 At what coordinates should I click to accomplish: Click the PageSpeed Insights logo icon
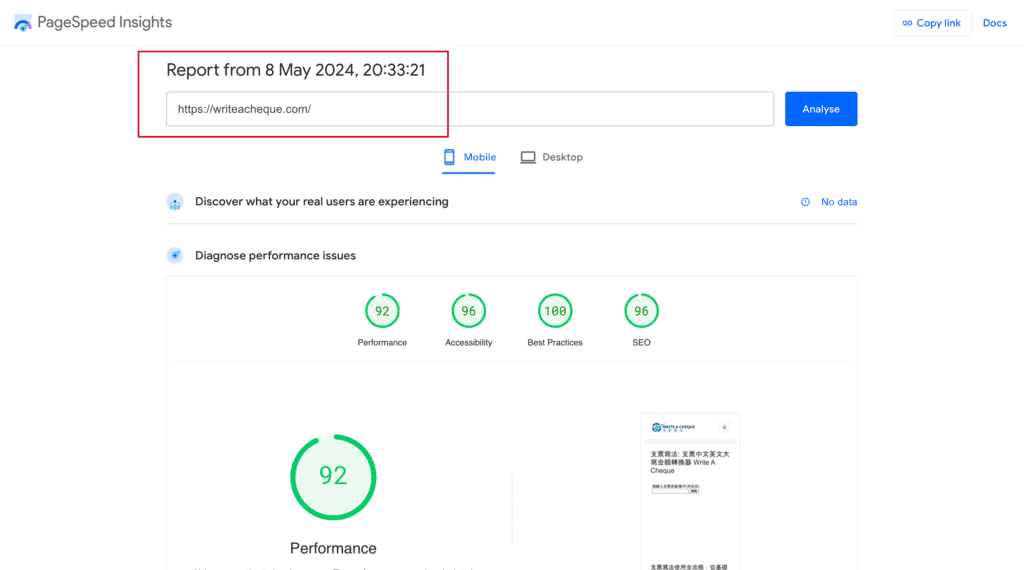pos(23,23)
